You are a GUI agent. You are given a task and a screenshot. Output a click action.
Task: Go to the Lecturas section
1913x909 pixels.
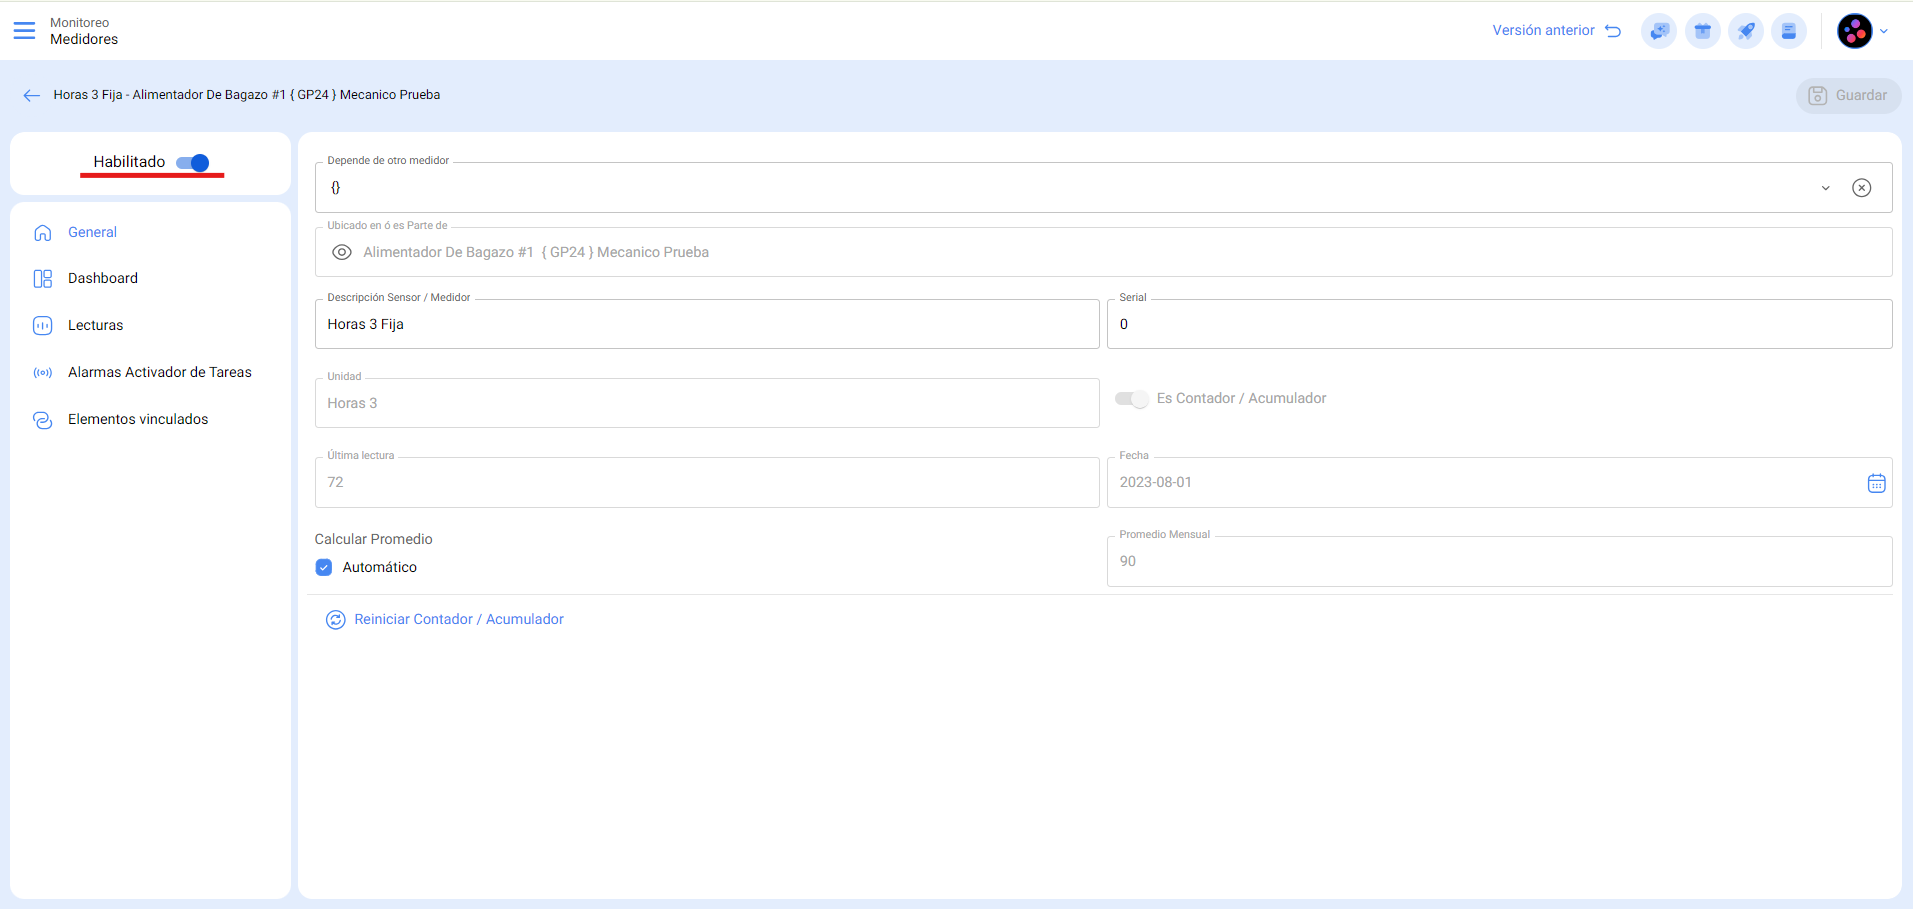pyautogui.click(x=95, y=326)
